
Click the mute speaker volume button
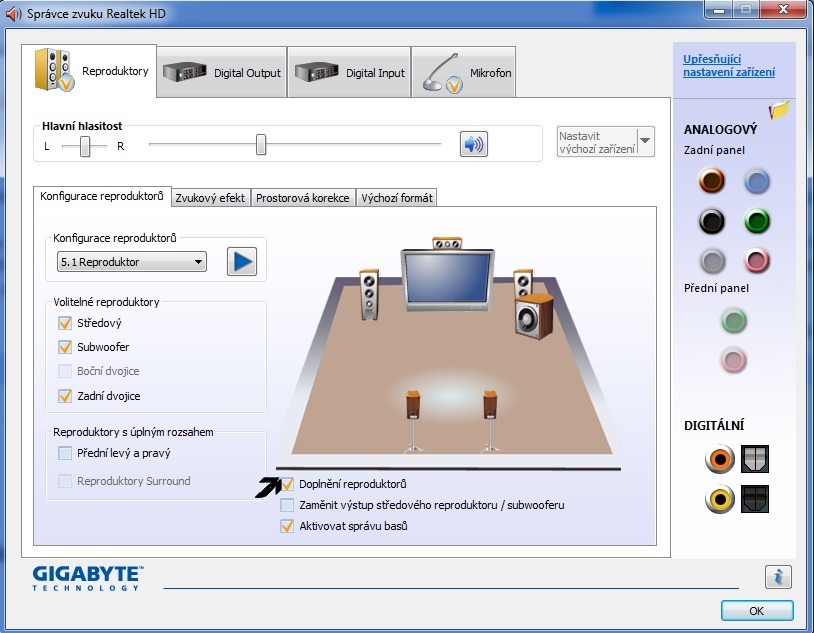coord(473,144)
